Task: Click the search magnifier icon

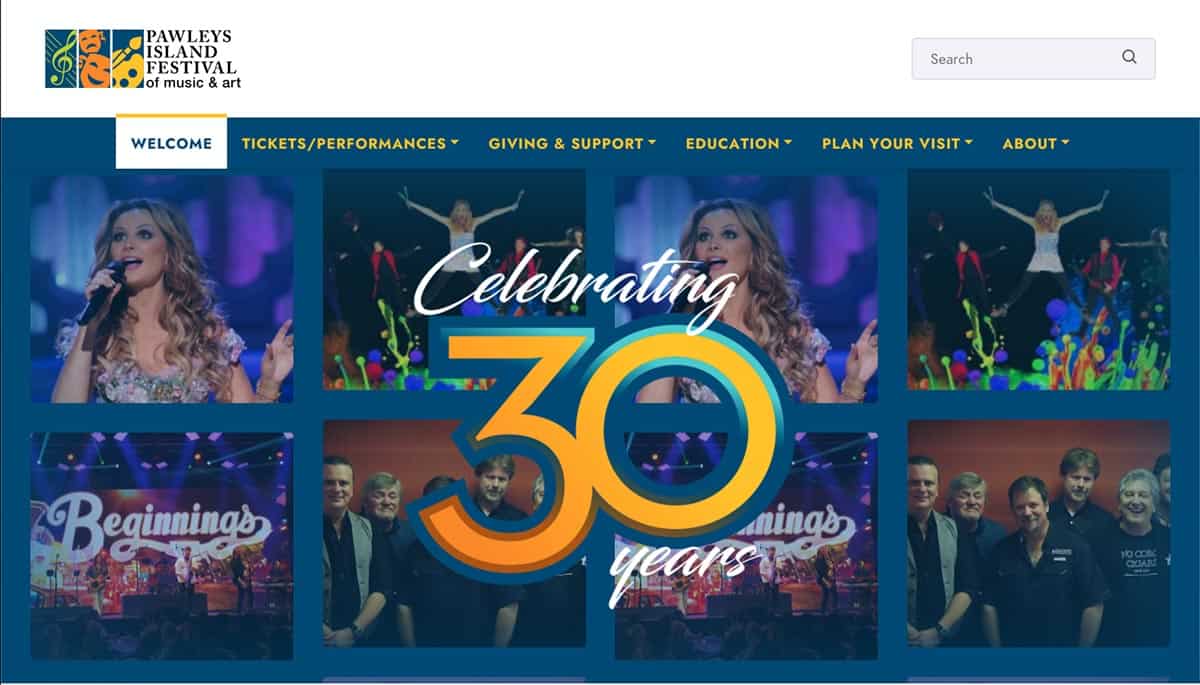Action: coord(1129,57)
